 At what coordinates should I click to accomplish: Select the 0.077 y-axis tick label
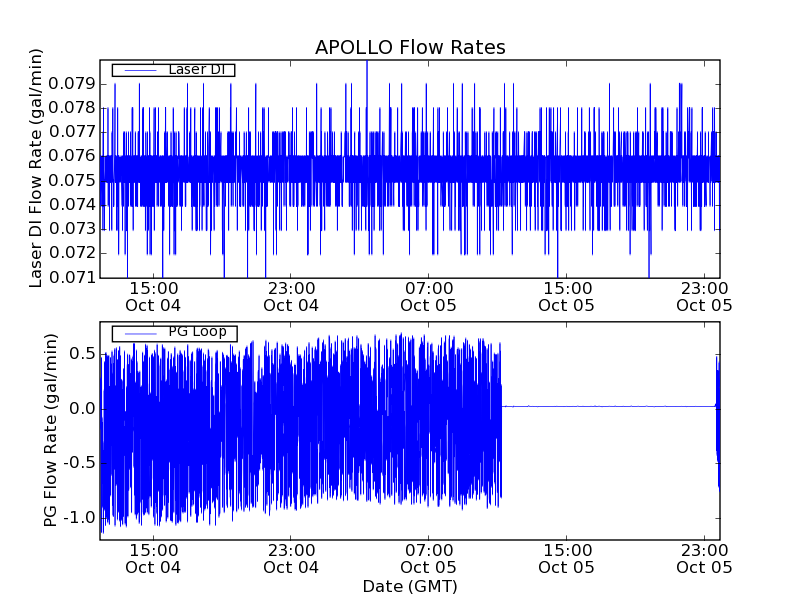72,132
